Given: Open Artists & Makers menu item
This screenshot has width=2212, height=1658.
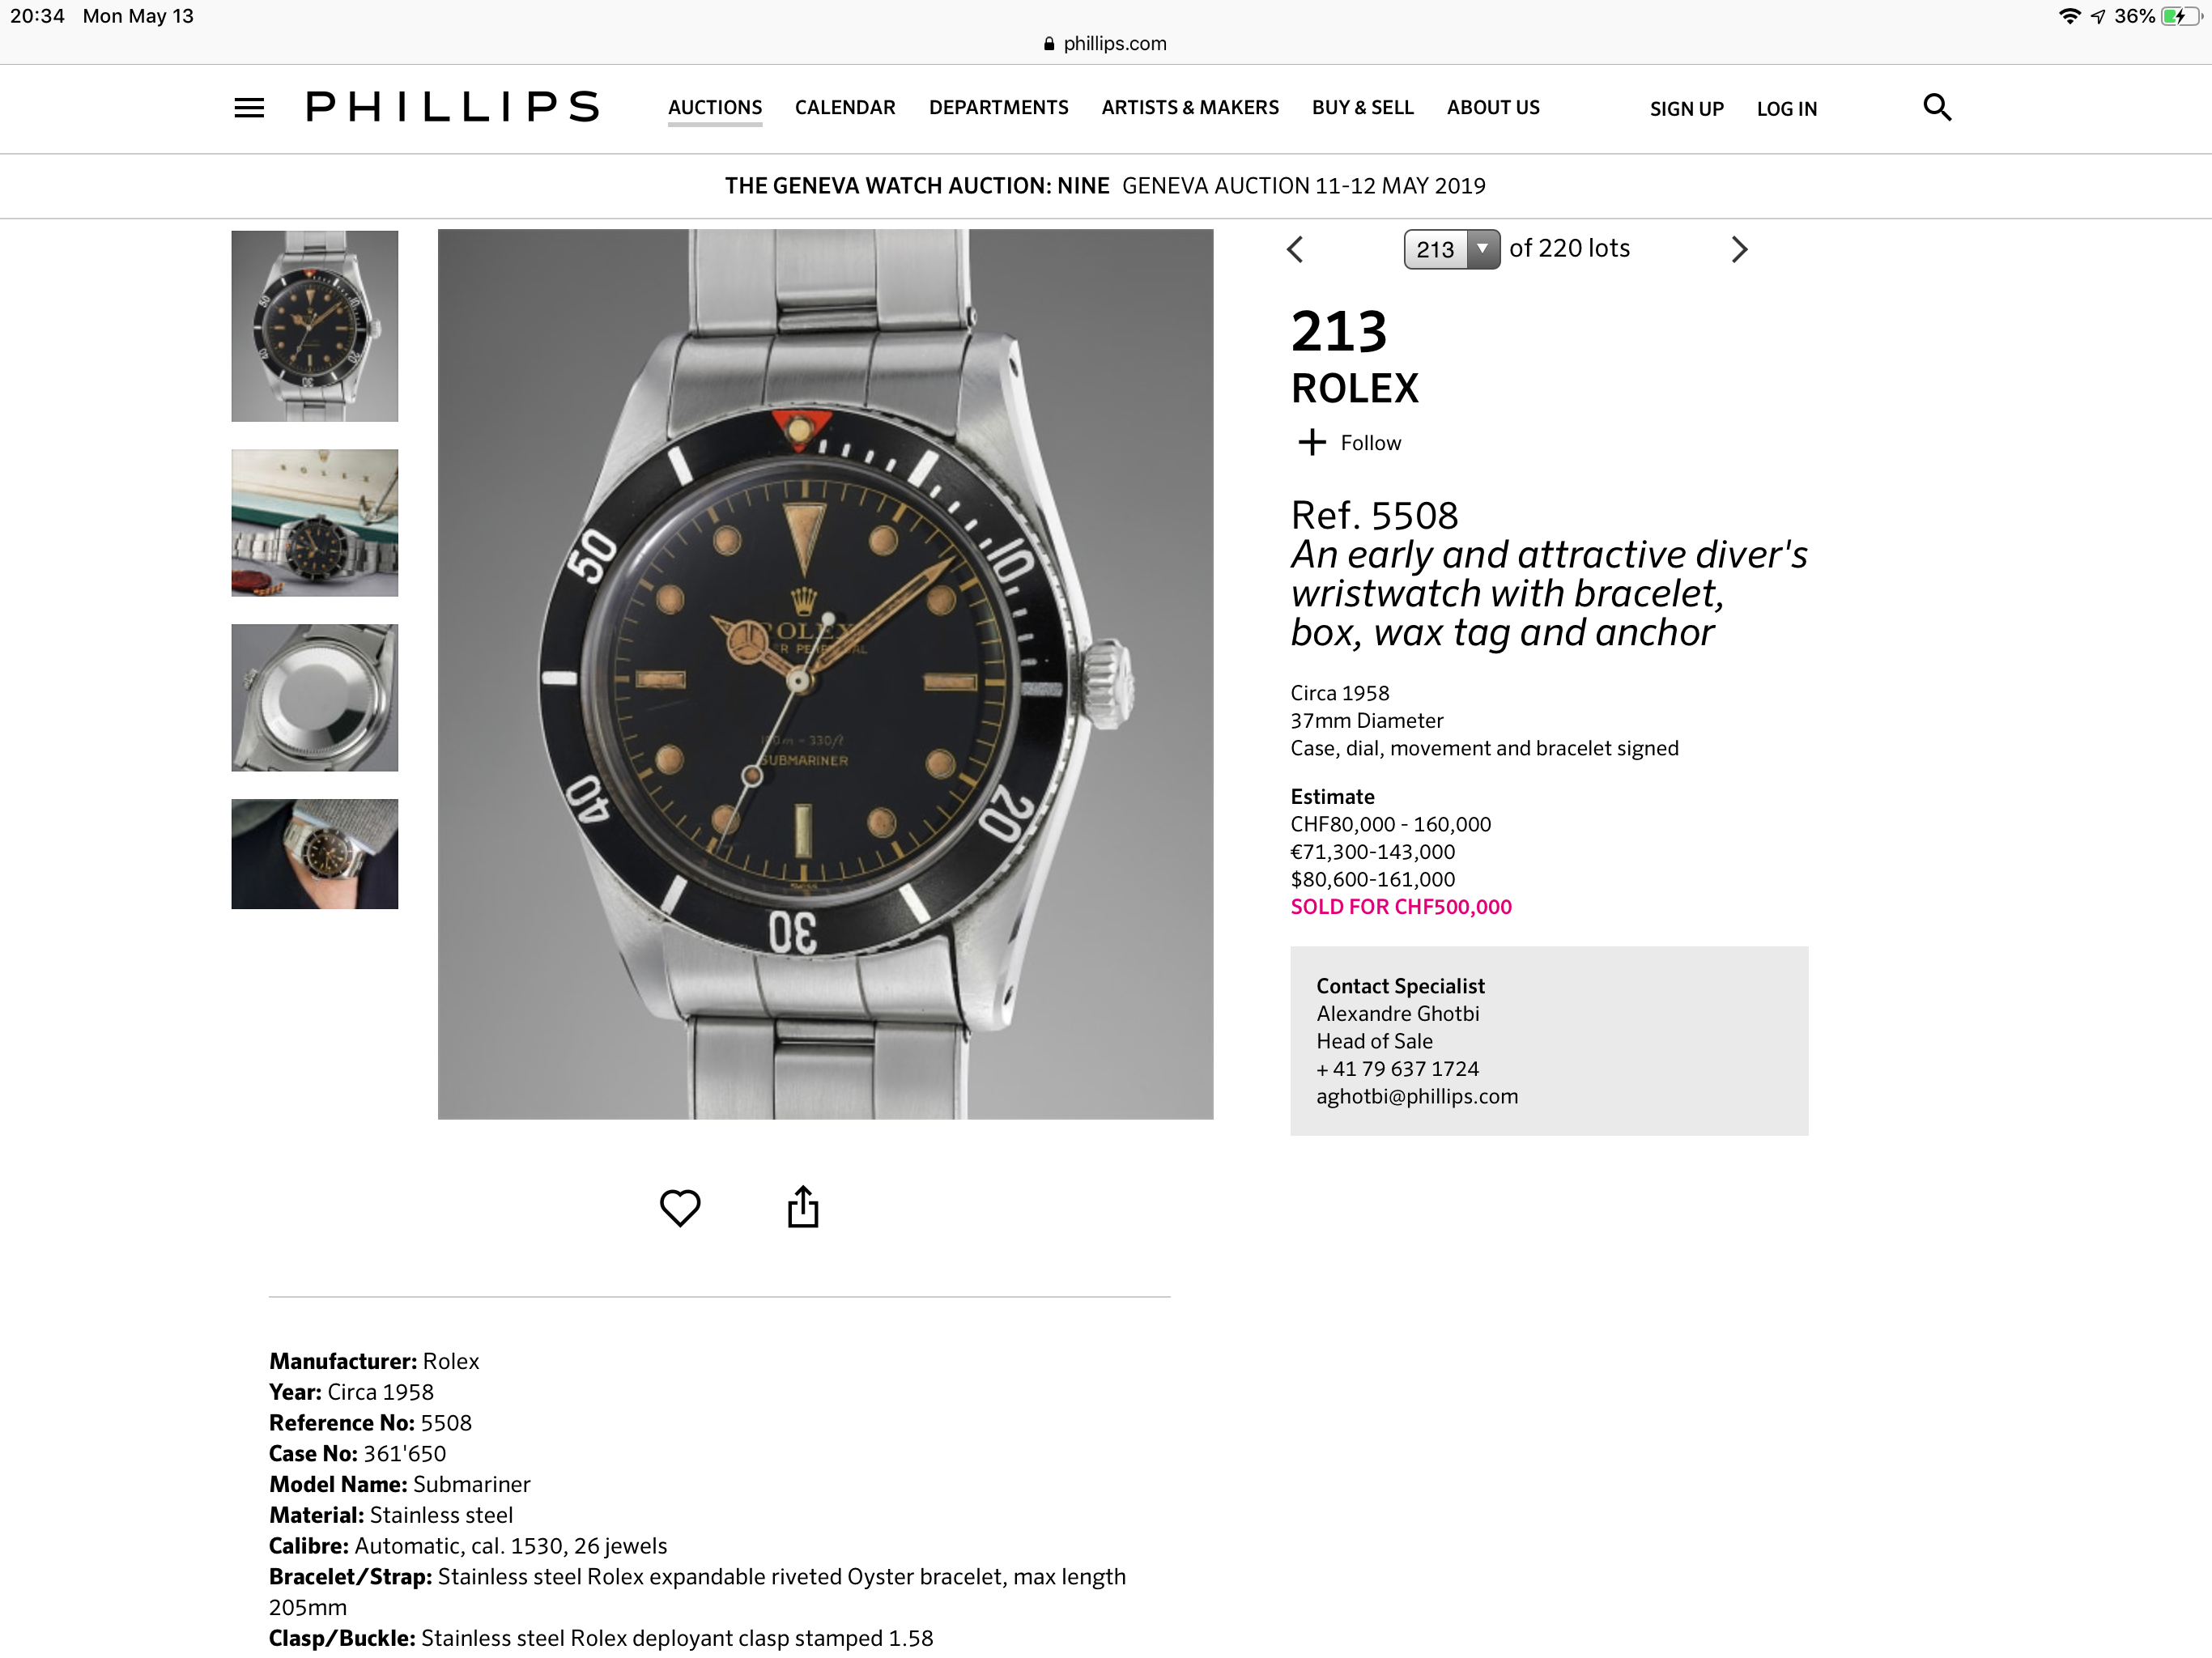Looking at the screenshot, I should pos(1190,107).
